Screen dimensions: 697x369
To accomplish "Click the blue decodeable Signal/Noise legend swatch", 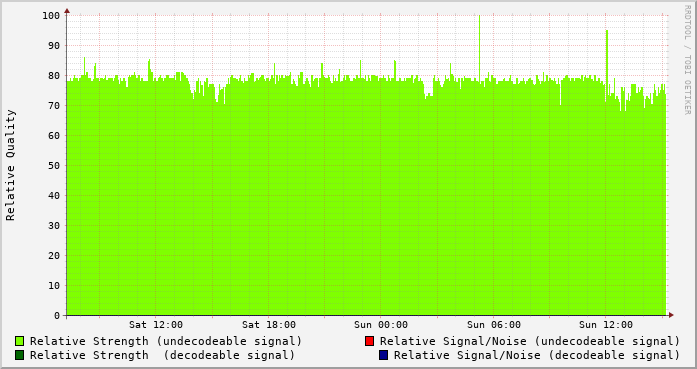I will (x=384, y=355).
